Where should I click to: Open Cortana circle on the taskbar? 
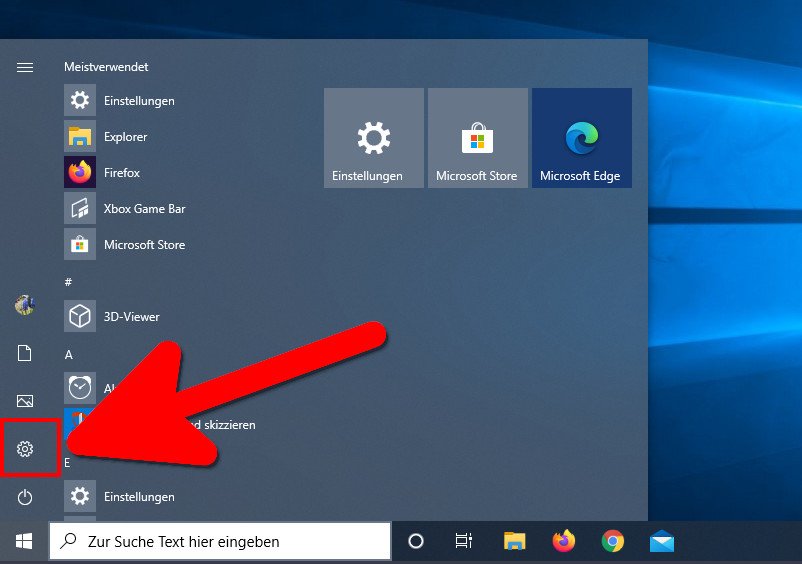(416, 541)
